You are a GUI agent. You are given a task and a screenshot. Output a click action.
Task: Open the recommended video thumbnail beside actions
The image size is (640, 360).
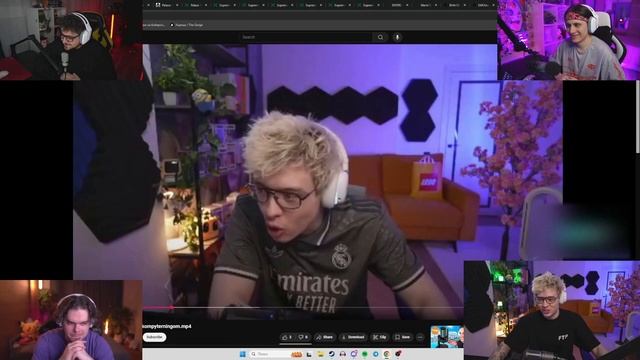[447, 337]
